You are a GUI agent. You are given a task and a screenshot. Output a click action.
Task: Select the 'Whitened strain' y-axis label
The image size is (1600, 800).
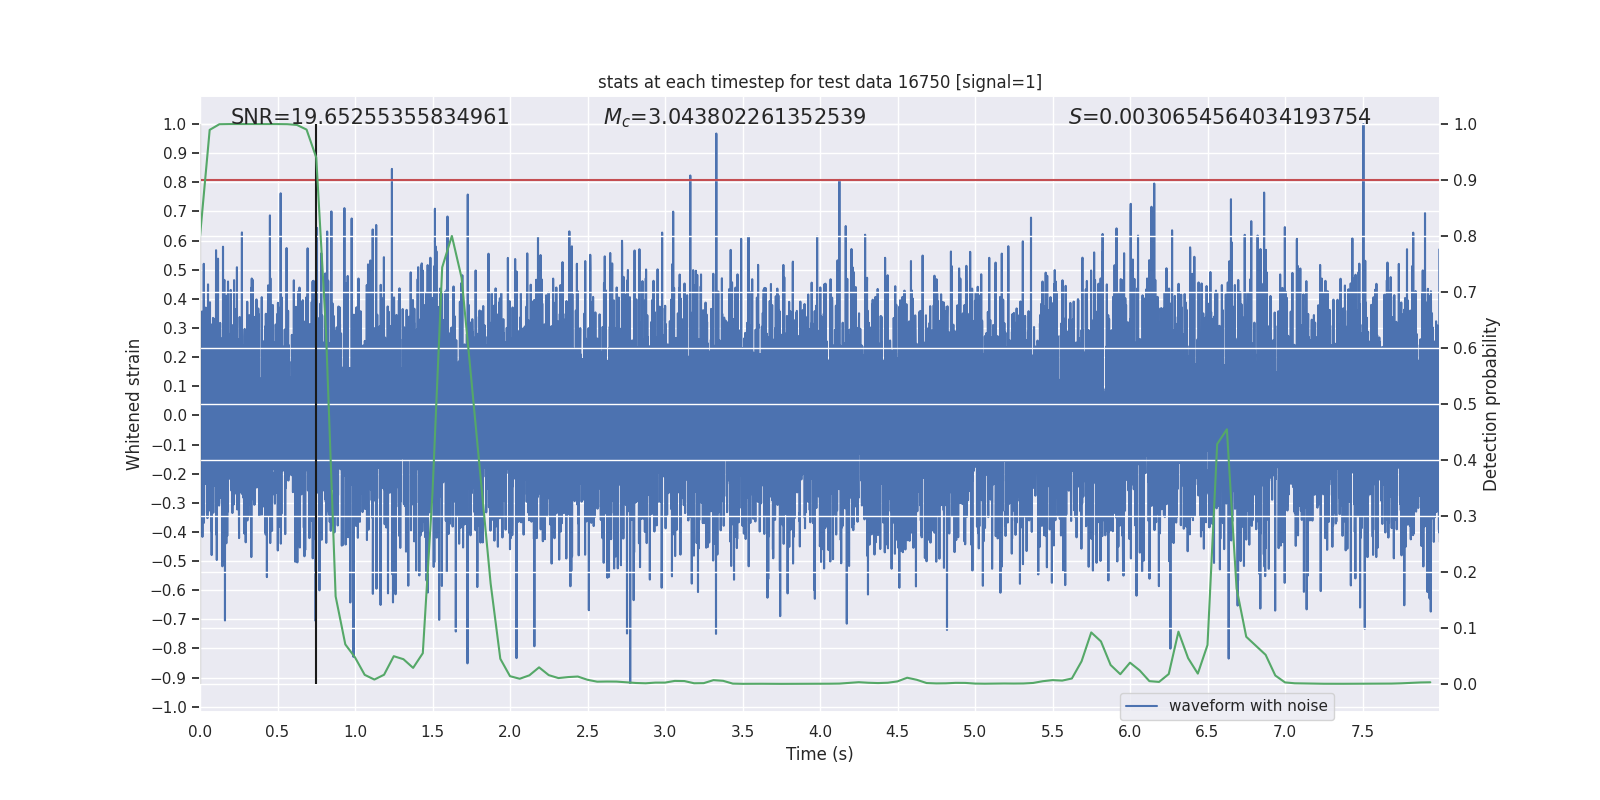pos(134,404)
